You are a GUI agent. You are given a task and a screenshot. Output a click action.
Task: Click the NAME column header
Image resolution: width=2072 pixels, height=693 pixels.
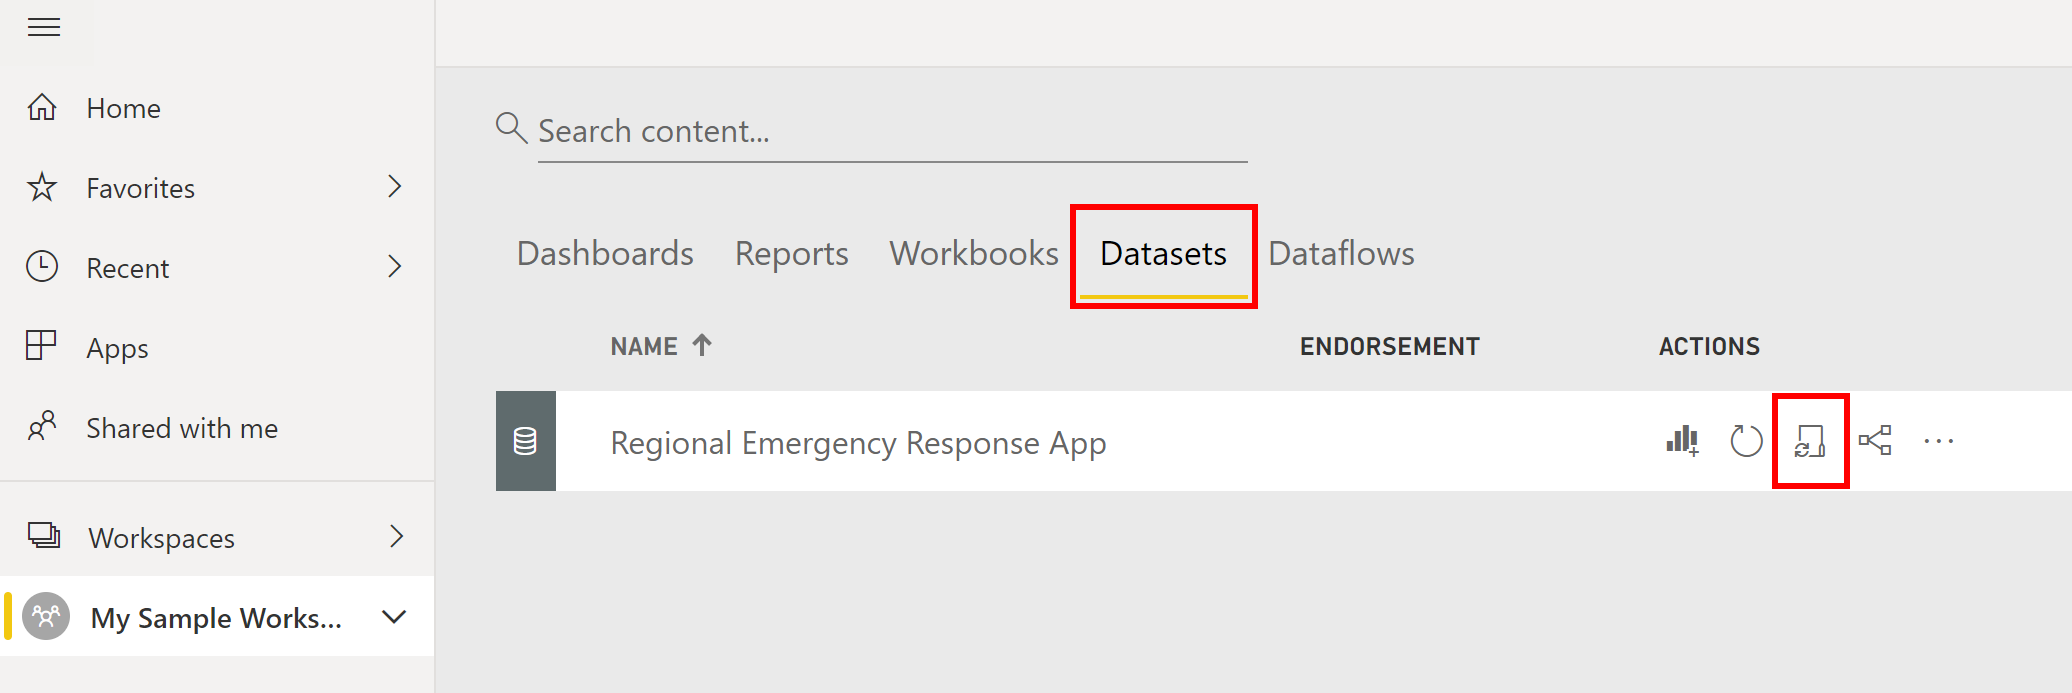coord(644,346)
